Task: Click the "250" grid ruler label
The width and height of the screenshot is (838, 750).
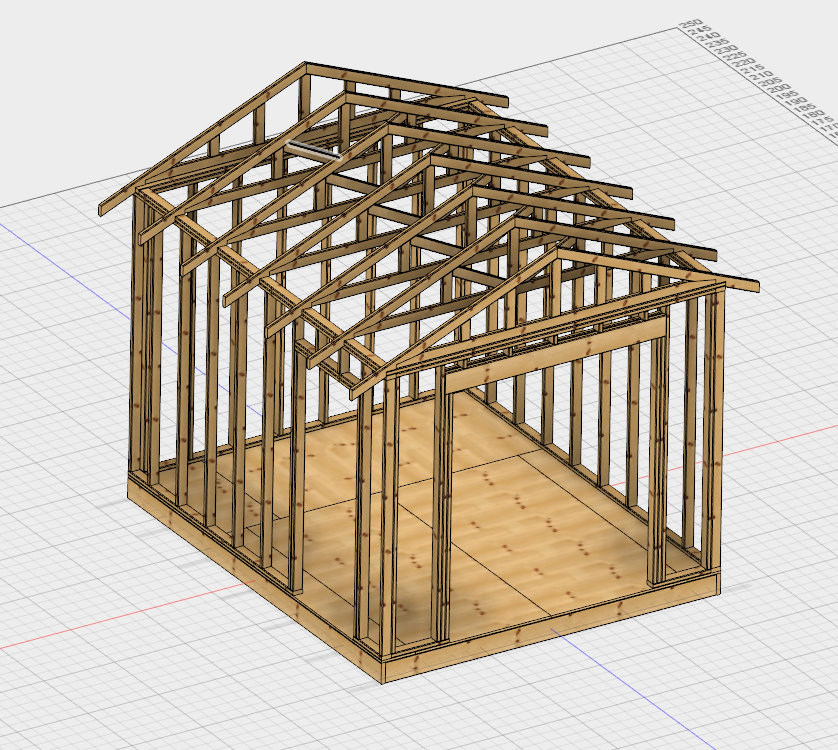Action: 690,24
